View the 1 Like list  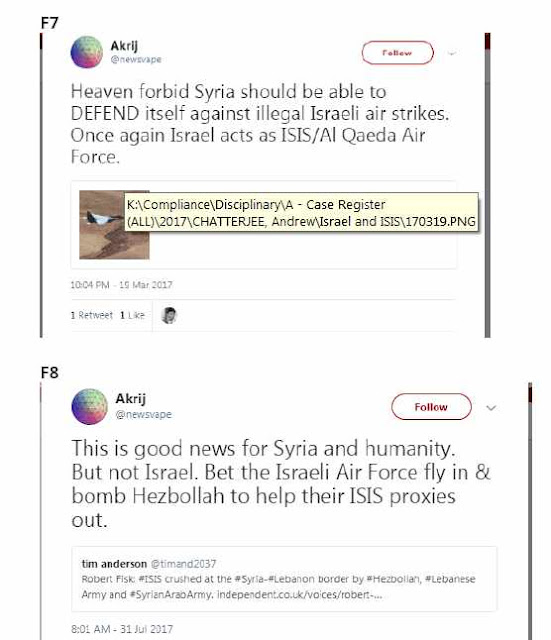tap(132, 315)
